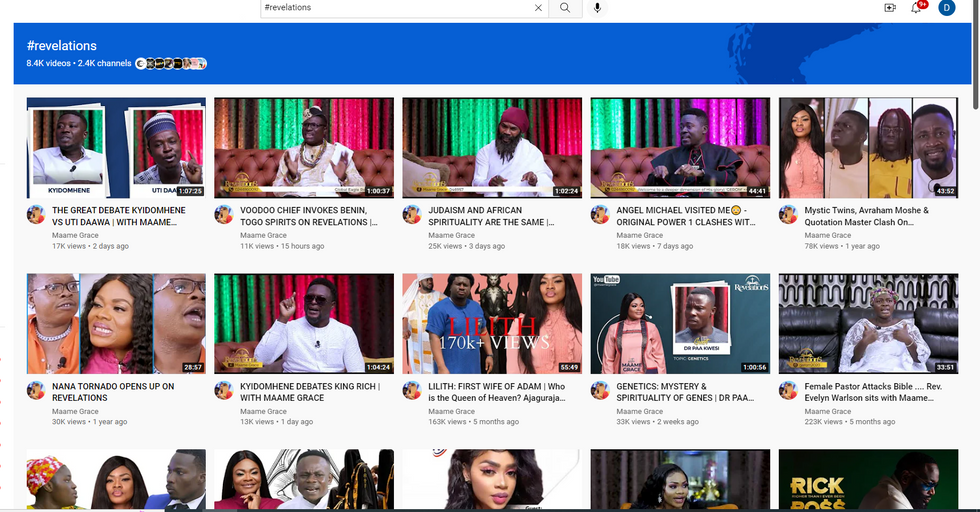980x512 pixels.
Task: Open channel avatar beside GENETICS: MYSTERY video
Action: click(600, 391)
